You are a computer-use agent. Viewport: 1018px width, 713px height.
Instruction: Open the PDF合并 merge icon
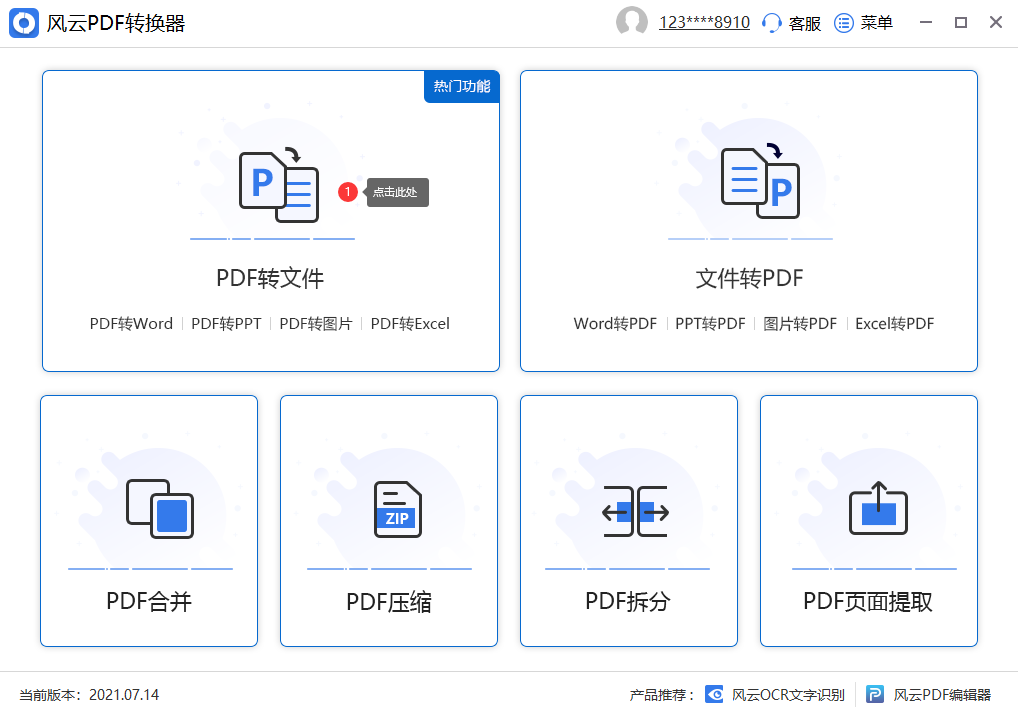[159, 509]
